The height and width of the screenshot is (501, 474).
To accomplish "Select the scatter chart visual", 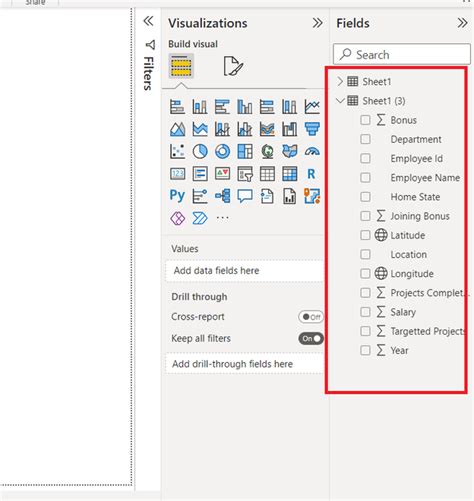I will (x=177, y=151).
